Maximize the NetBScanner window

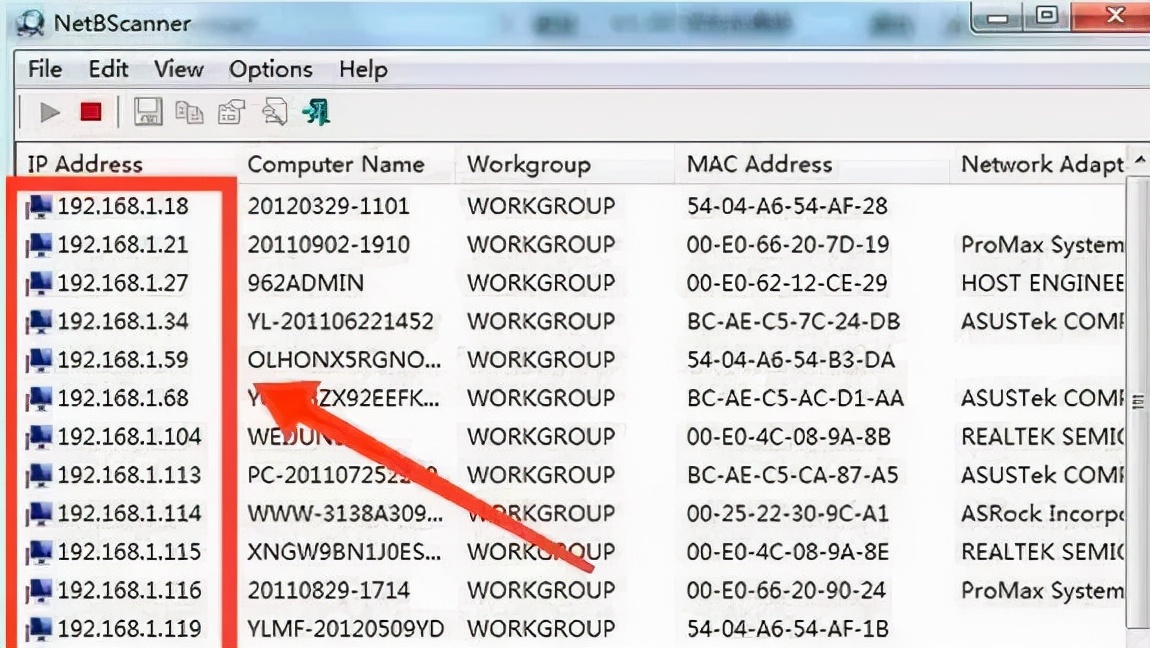[1047, 16]
